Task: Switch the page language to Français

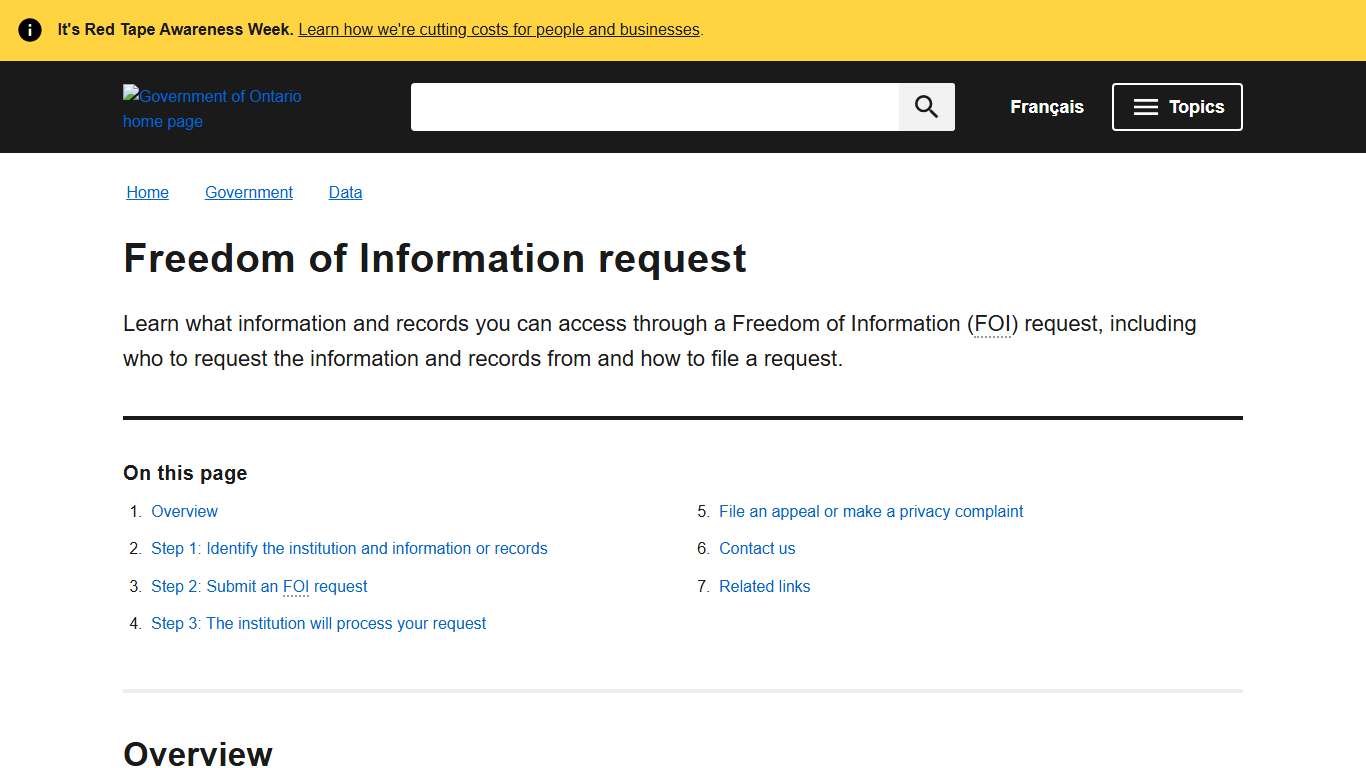Action: click(1046, 106)
